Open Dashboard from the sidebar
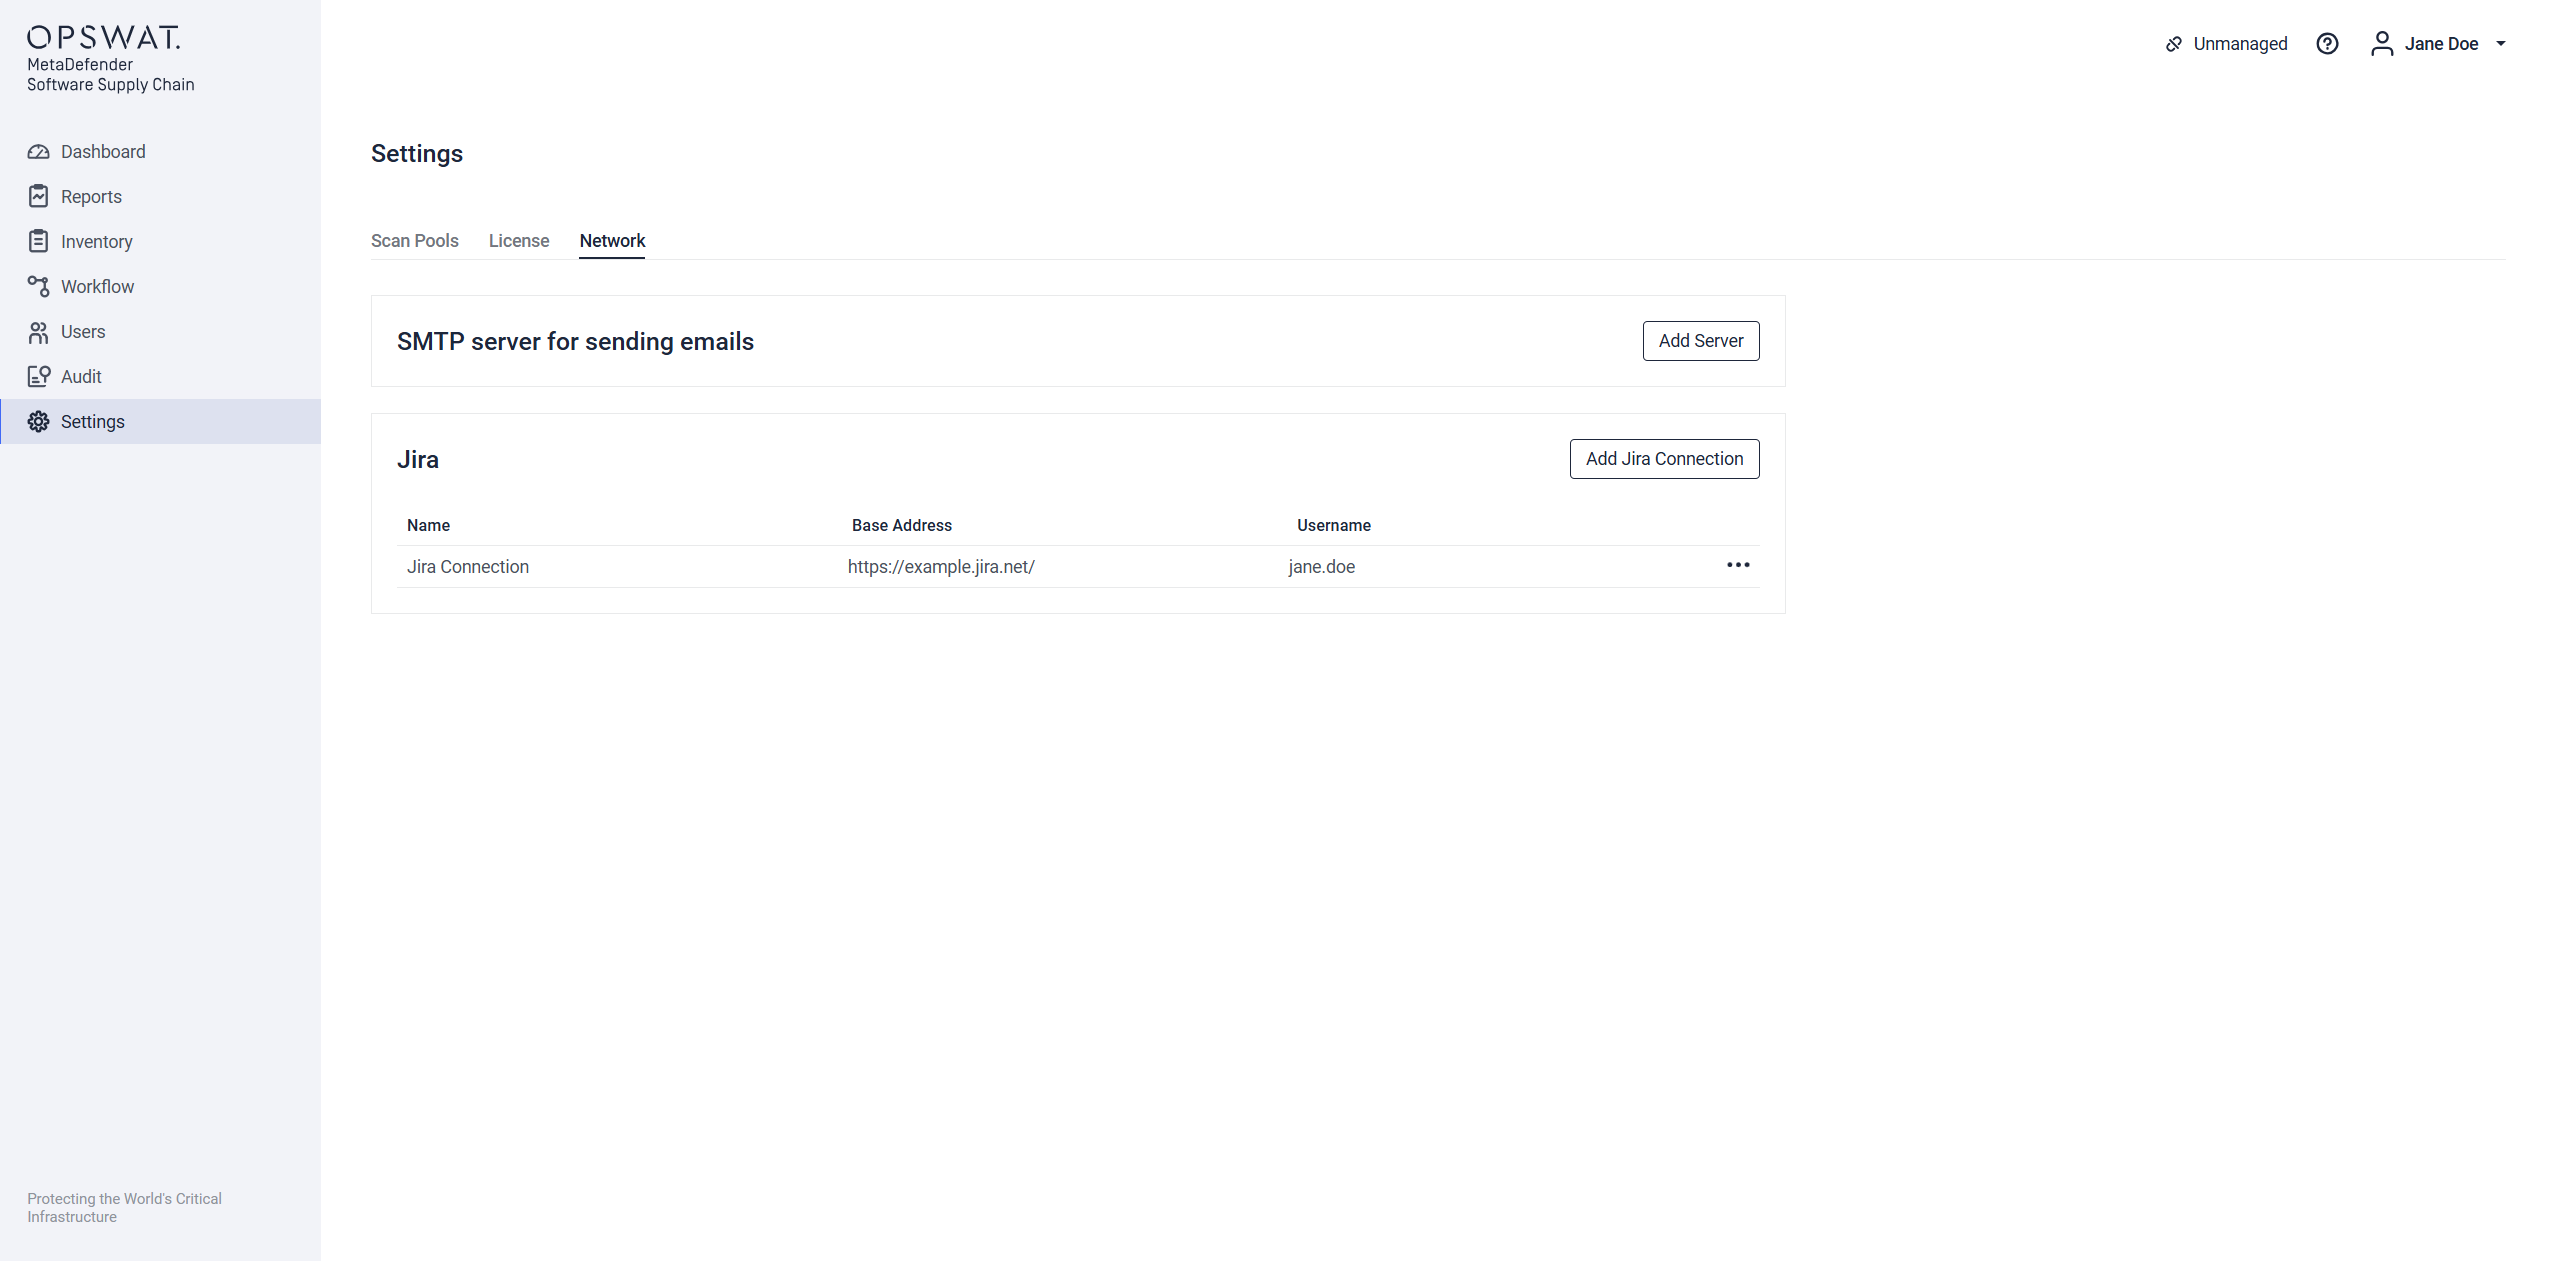 click(x=160, y=152)
